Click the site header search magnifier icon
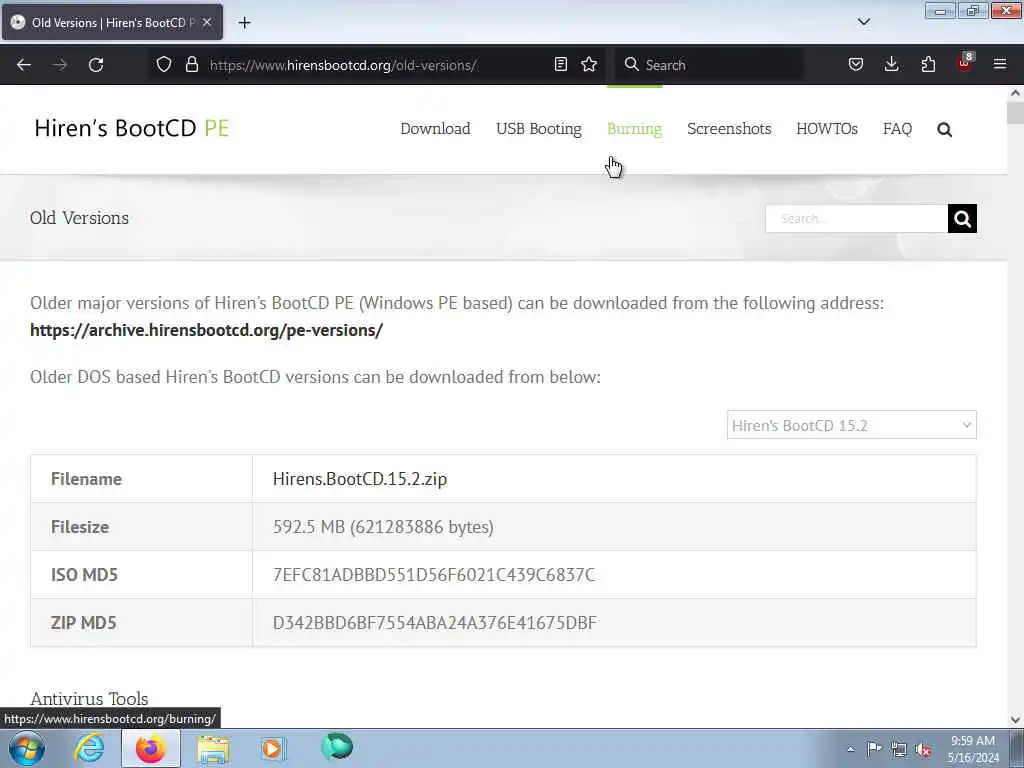The image size is (1024, 768). pos(944,129)
